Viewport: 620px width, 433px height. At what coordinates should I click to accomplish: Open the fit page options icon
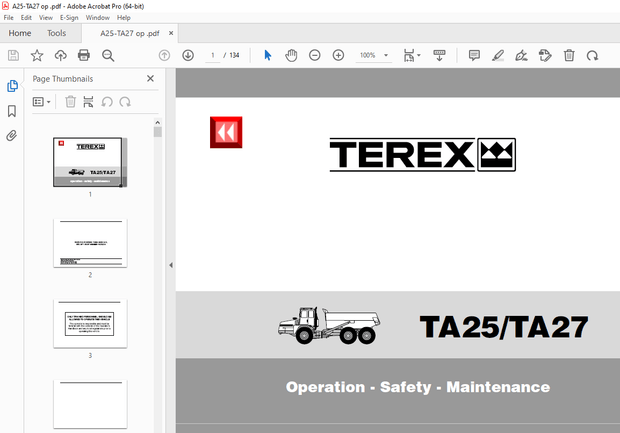pyautogui.click(x=409, y=55)
